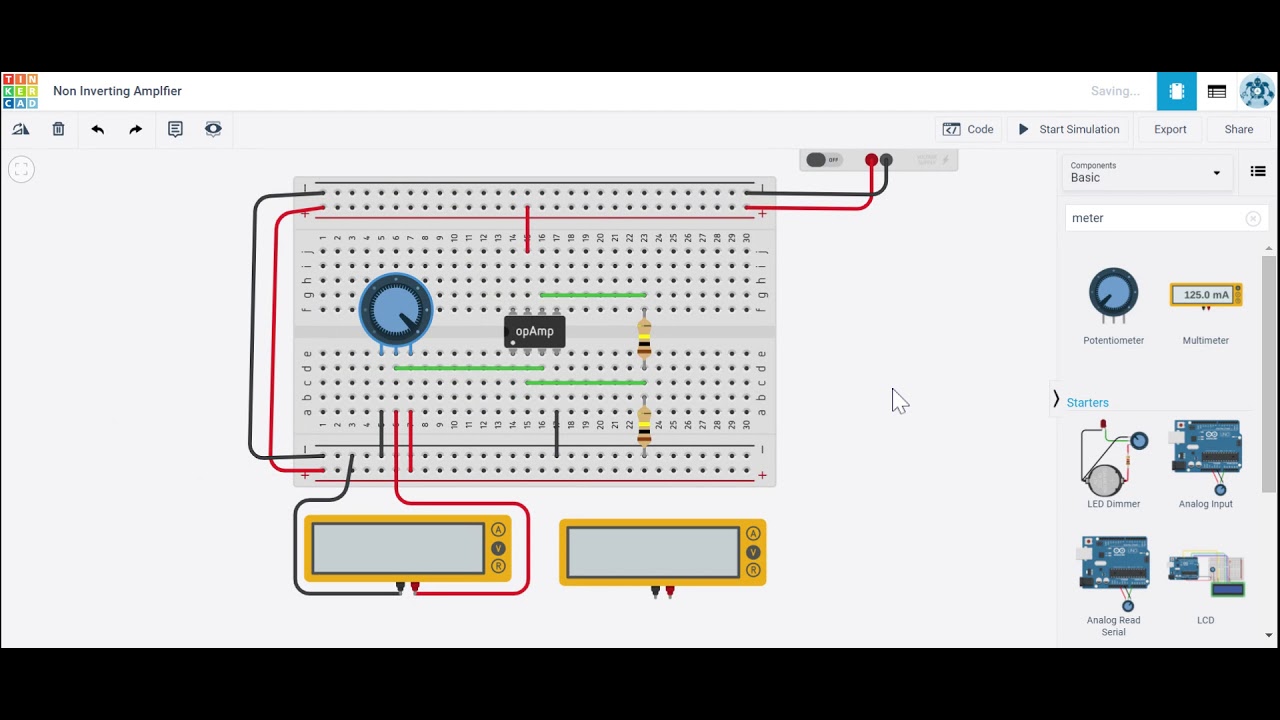Open the Code editor
Viewport: 1280px width, 720px height.
click(x=968, y=129)
